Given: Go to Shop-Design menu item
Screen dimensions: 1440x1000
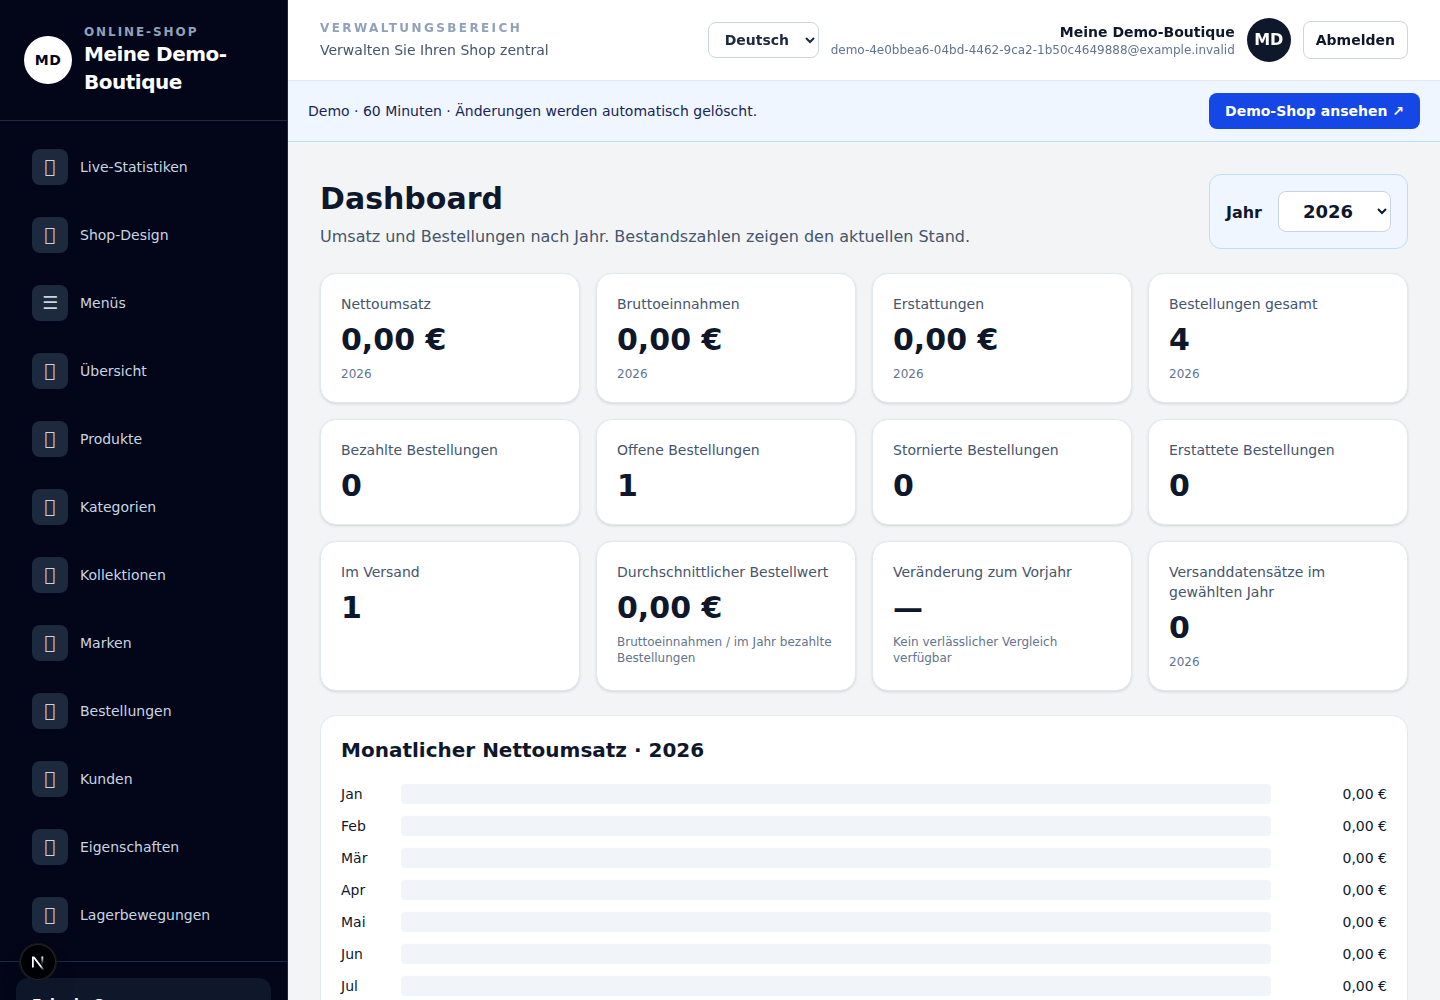Looking at the screenshot, I should 144,235.
